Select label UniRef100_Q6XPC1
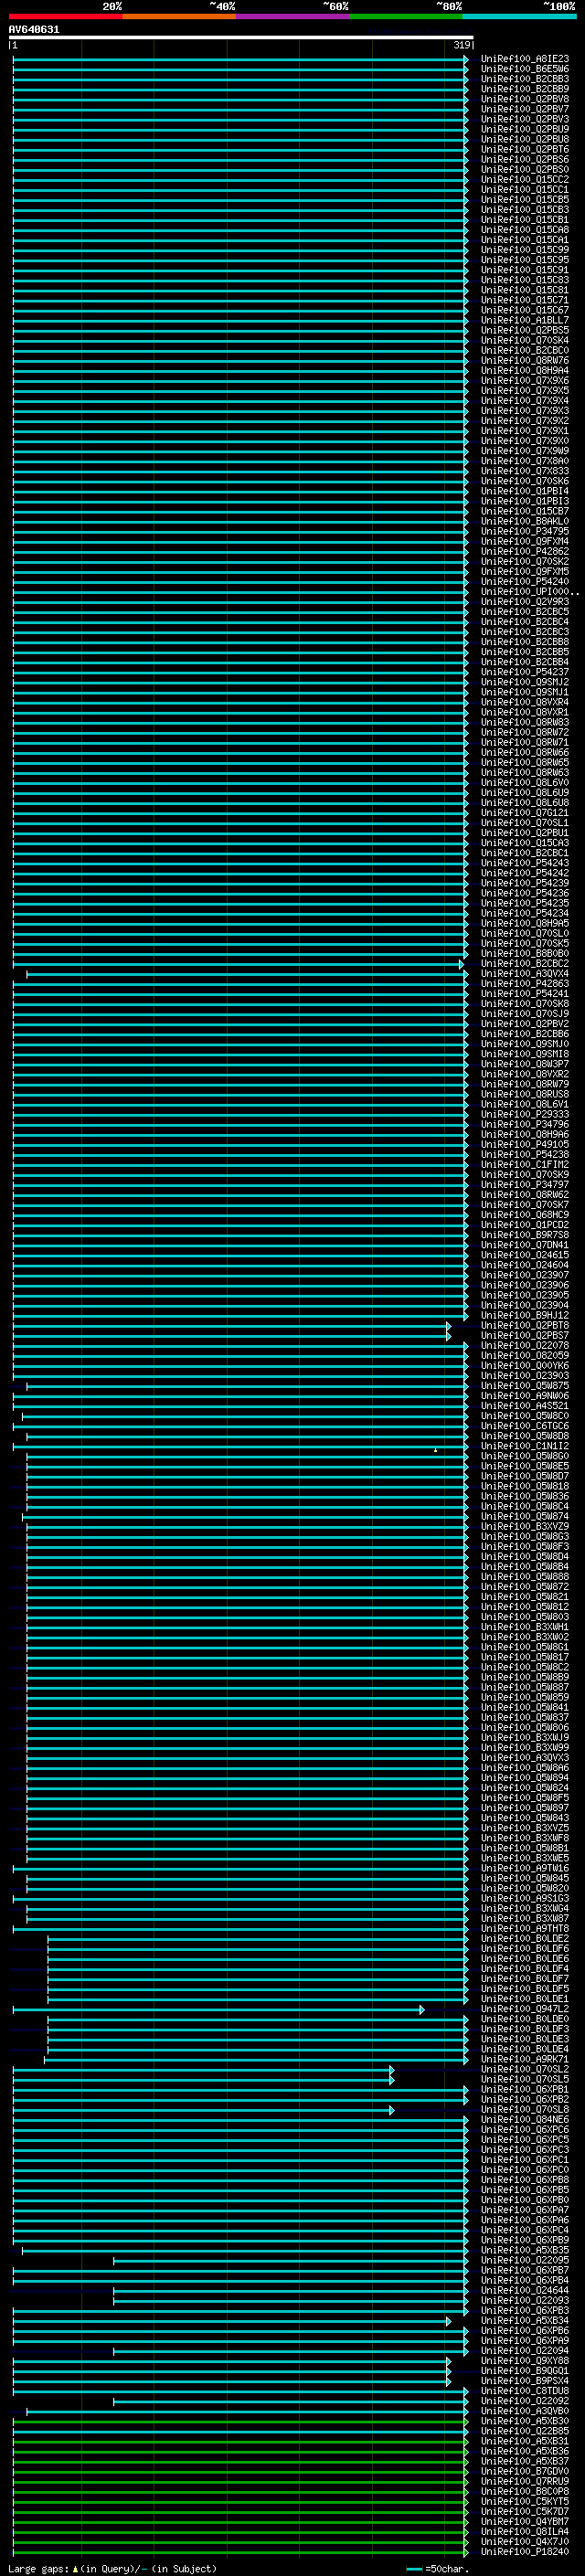 [x=524, y=2160]
